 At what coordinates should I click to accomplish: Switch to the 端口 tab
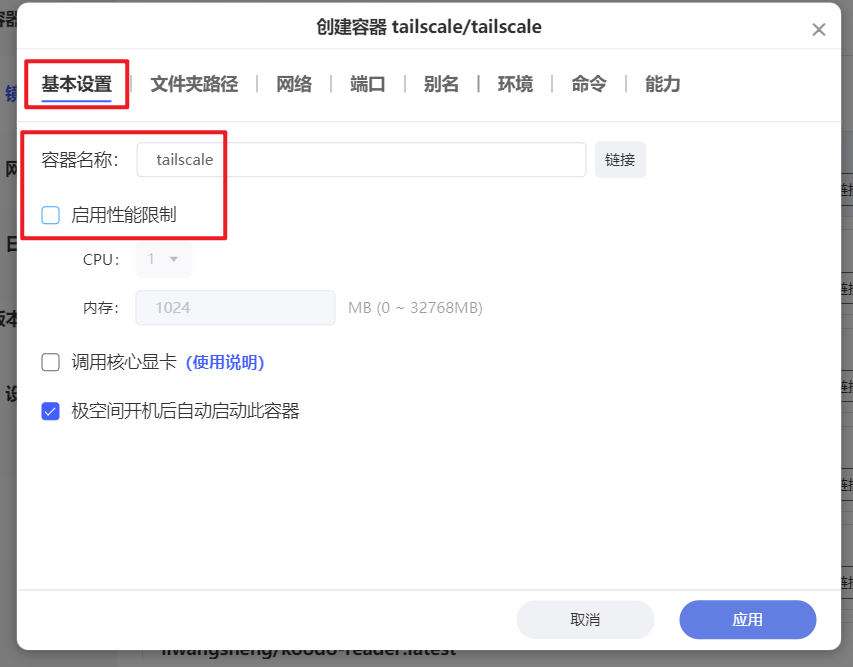click(367, 84)
